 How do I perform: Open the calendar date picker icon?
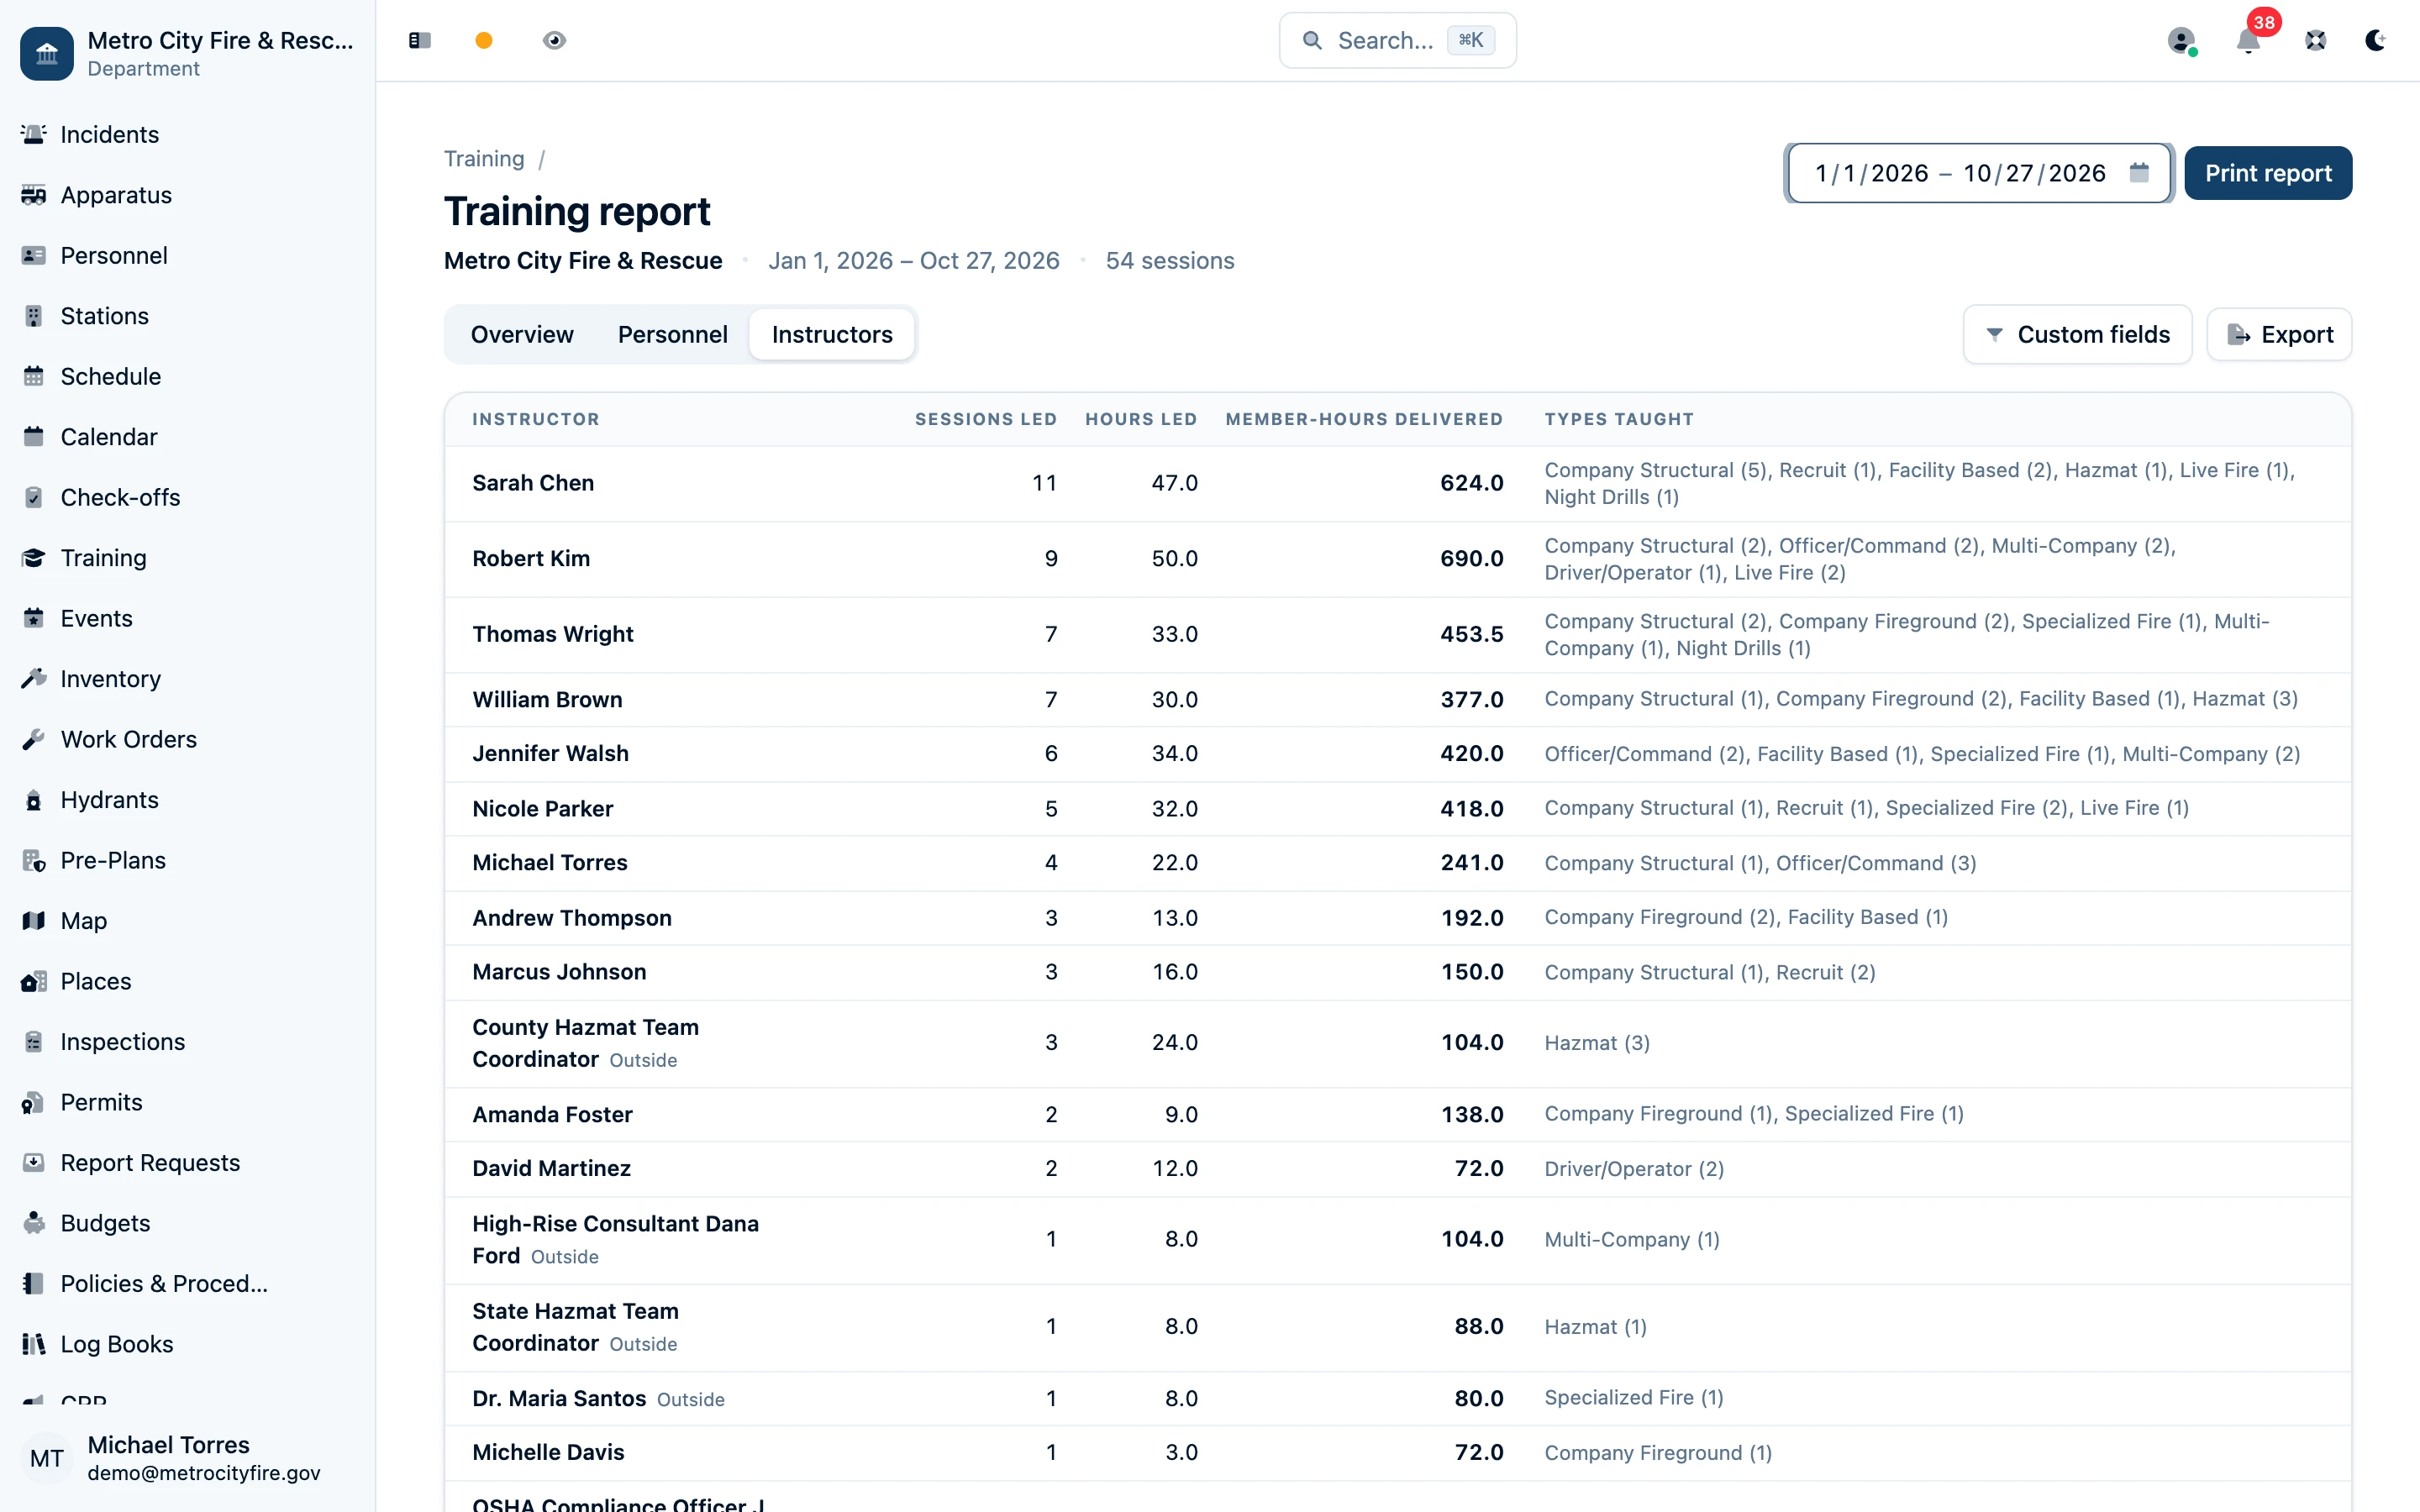tap(2139, 173)
